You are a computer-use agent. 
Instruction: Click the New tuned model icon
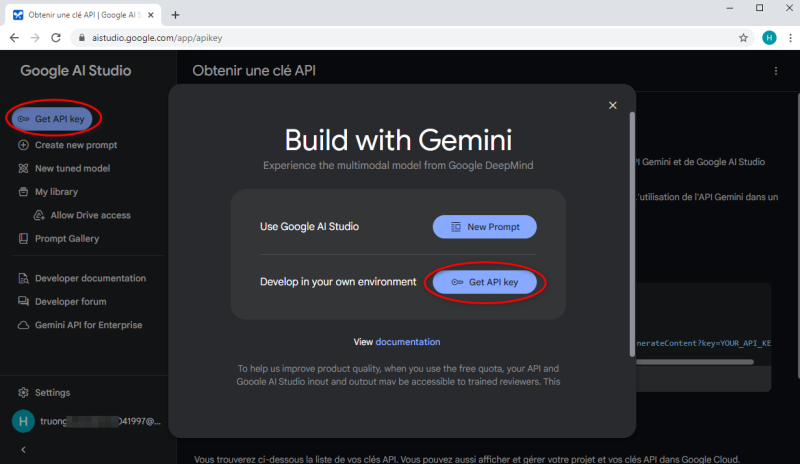[23, 168]
